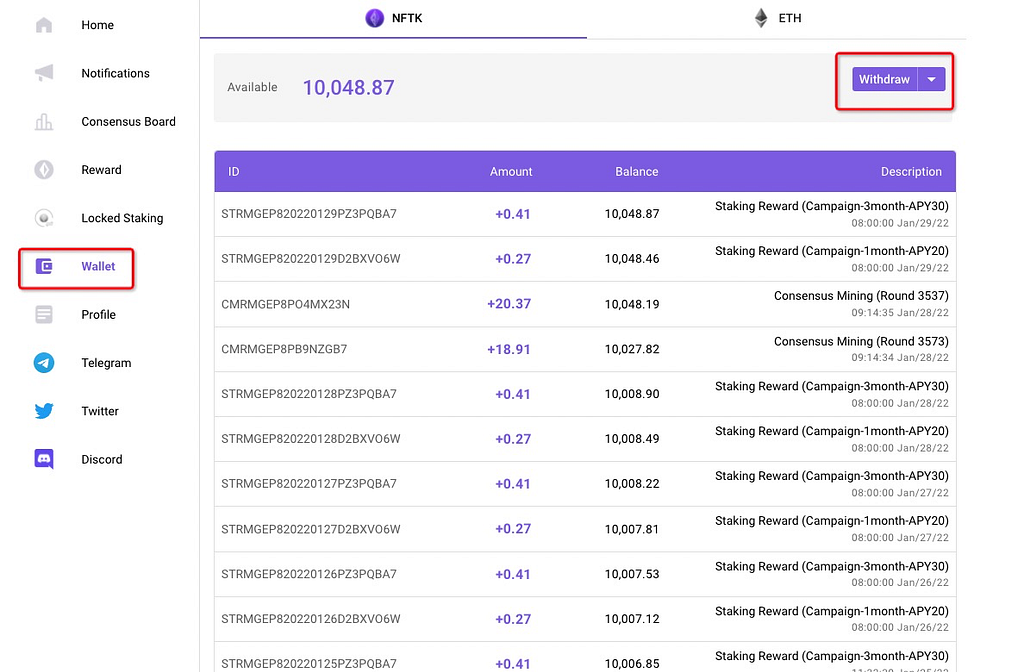Screen dimensions: 1024x672
Task: Select transaction ID CMRMGEP8PO4MX23N
Action: coord(285,304)
